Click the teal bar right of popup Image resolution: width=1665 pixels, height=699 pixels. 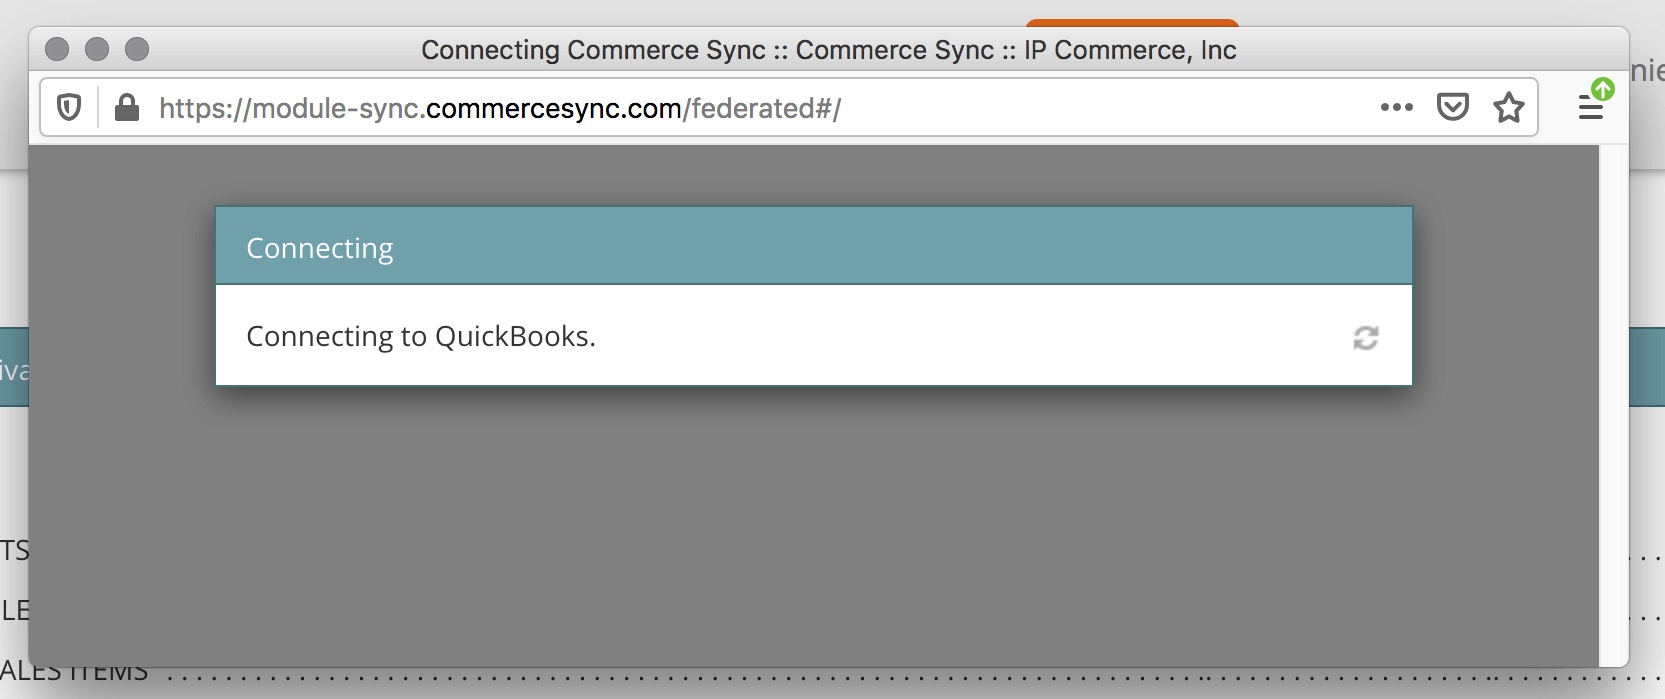[x=1647, y=366]
